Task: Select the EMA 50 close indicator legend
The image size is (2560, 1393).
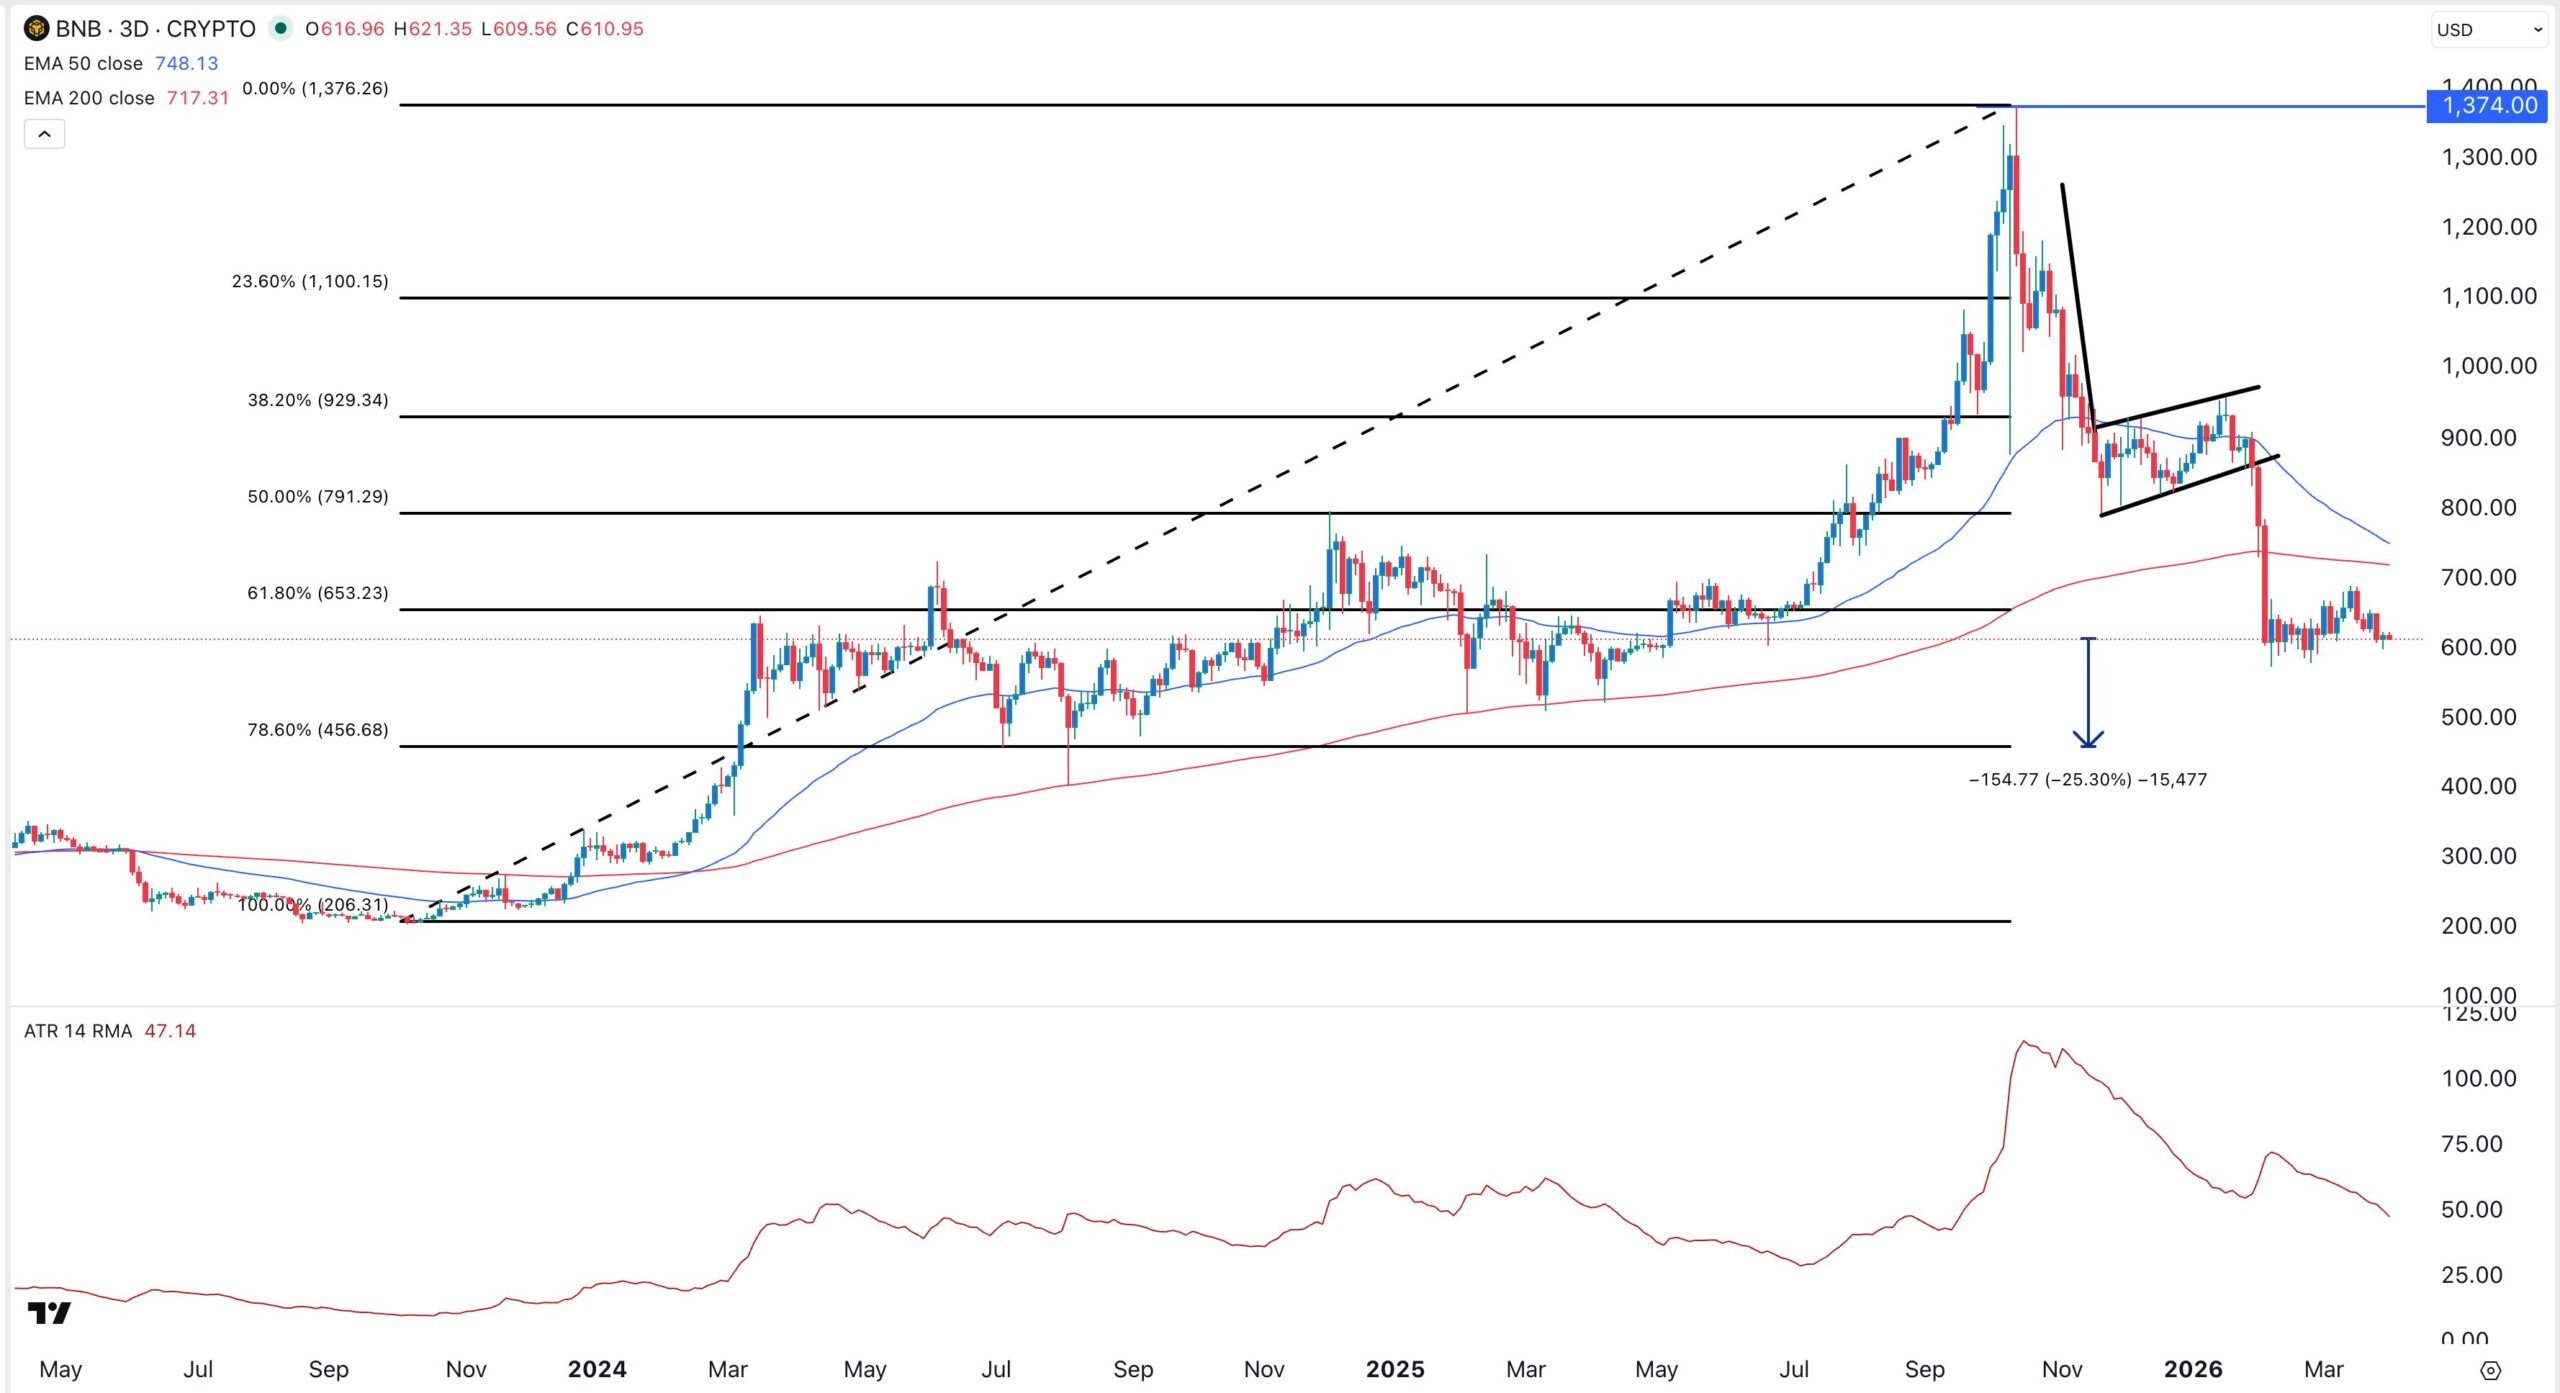Action: pyautogui.click(x=83, y=63)
